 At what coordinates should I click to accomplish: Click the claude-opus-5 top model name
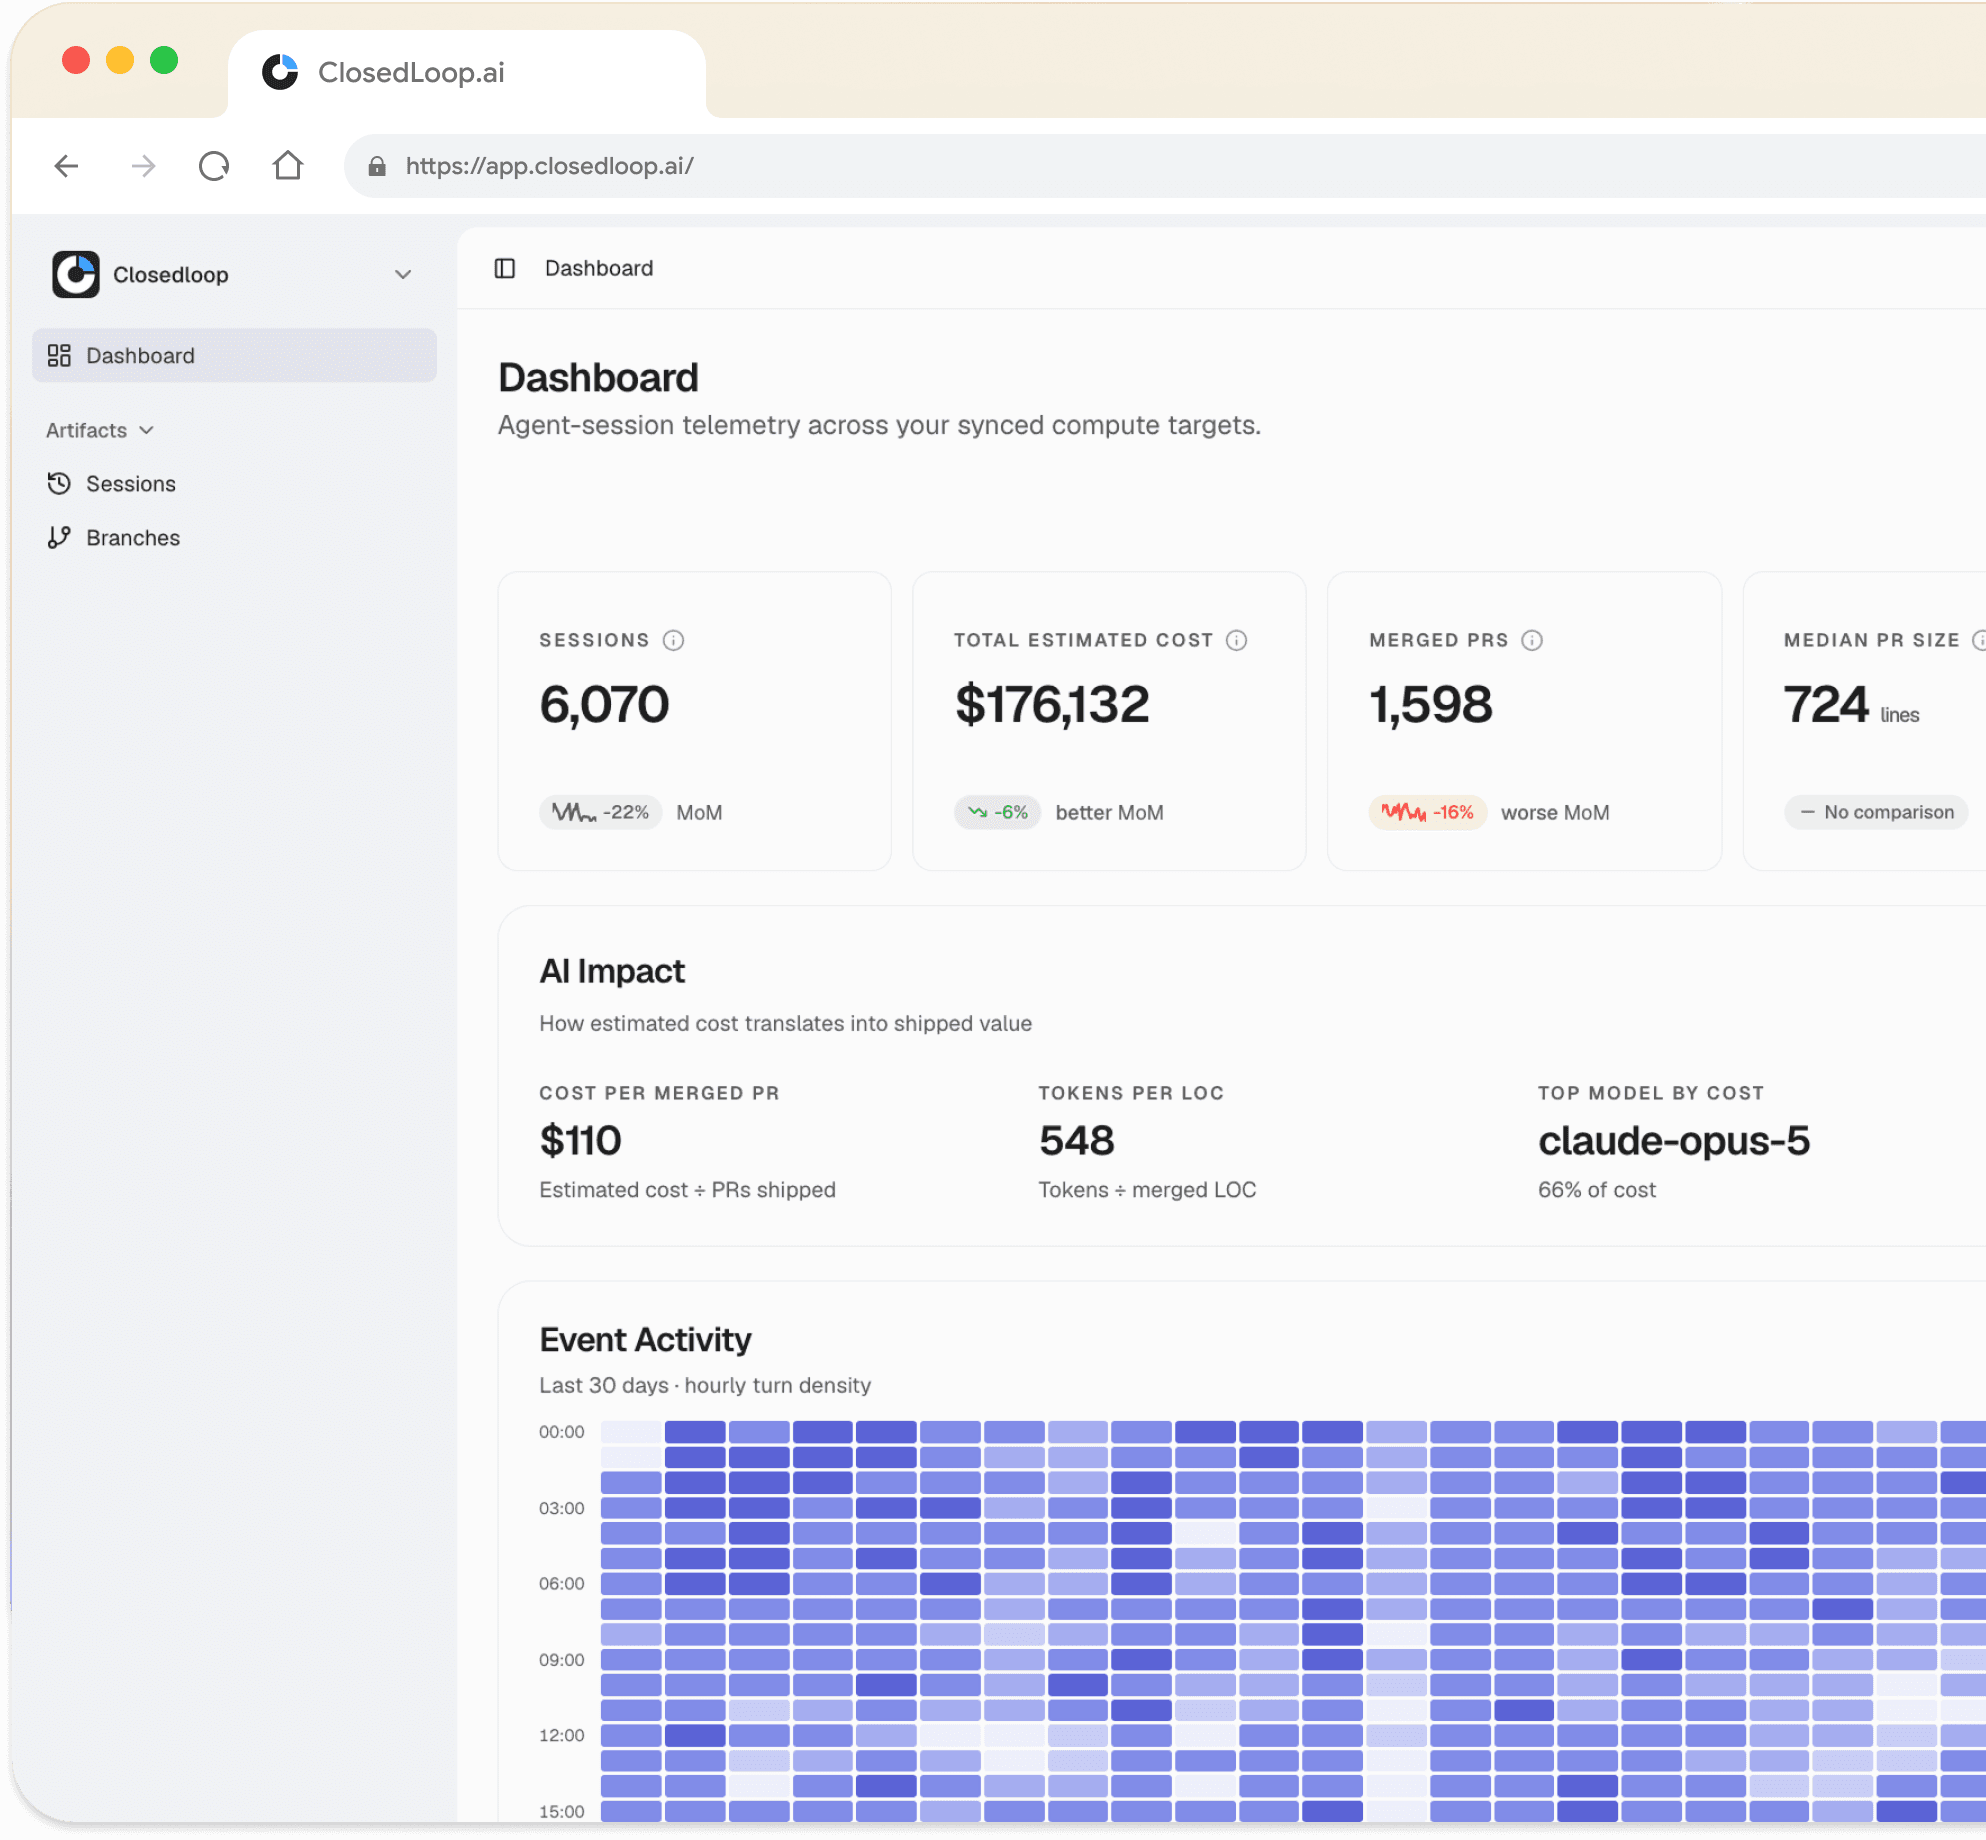pyautogui.click(x=1674, y=1140)
